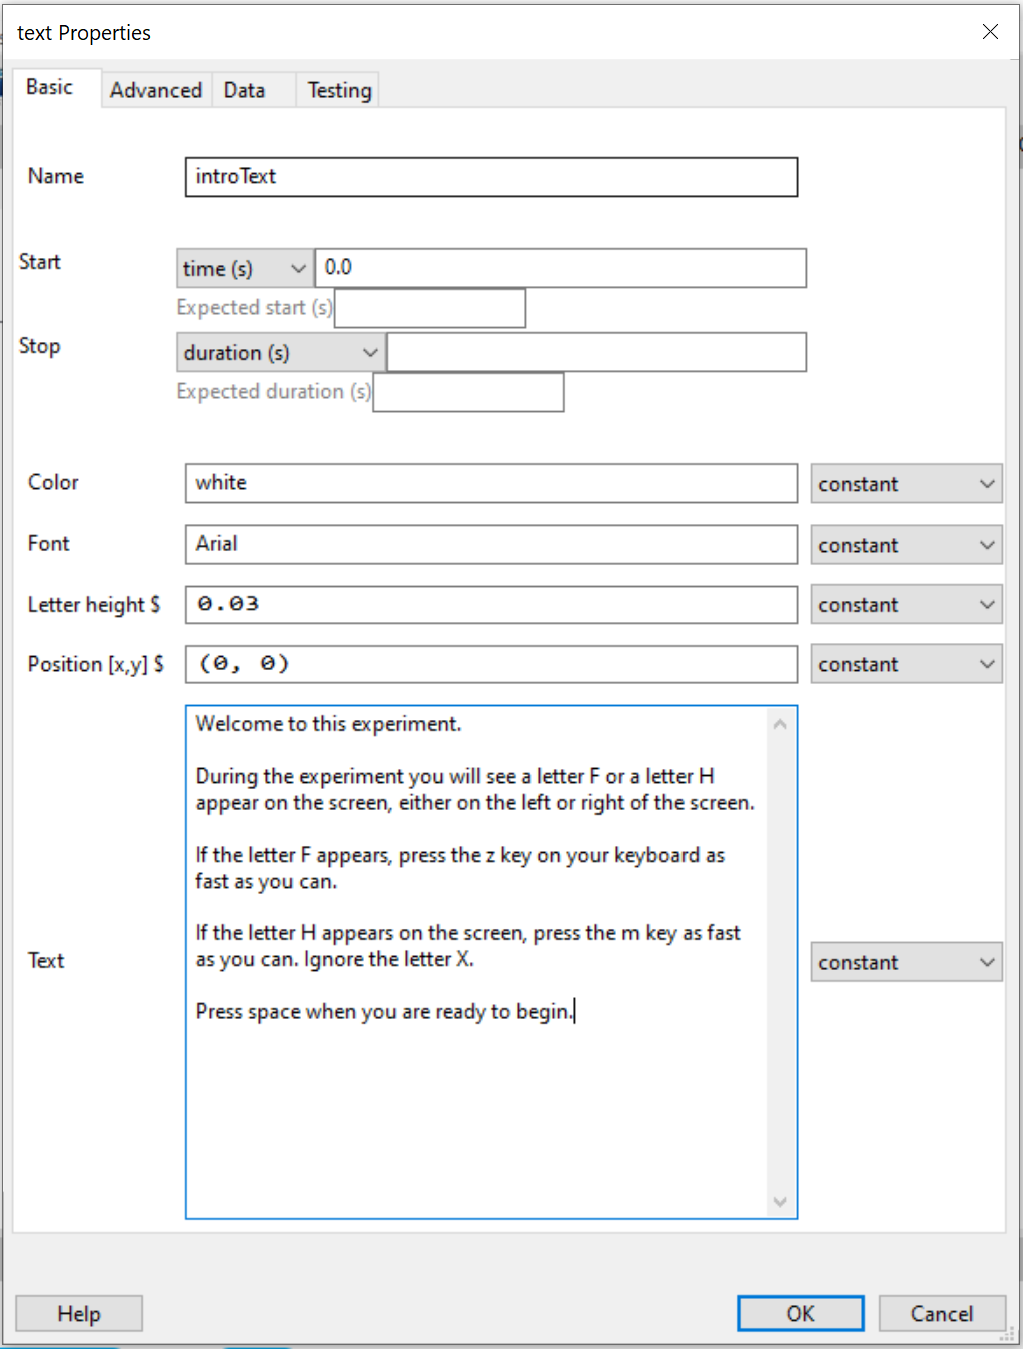Open the Data tab
The image size is (1023, 1349).
[x=244, y=90]
